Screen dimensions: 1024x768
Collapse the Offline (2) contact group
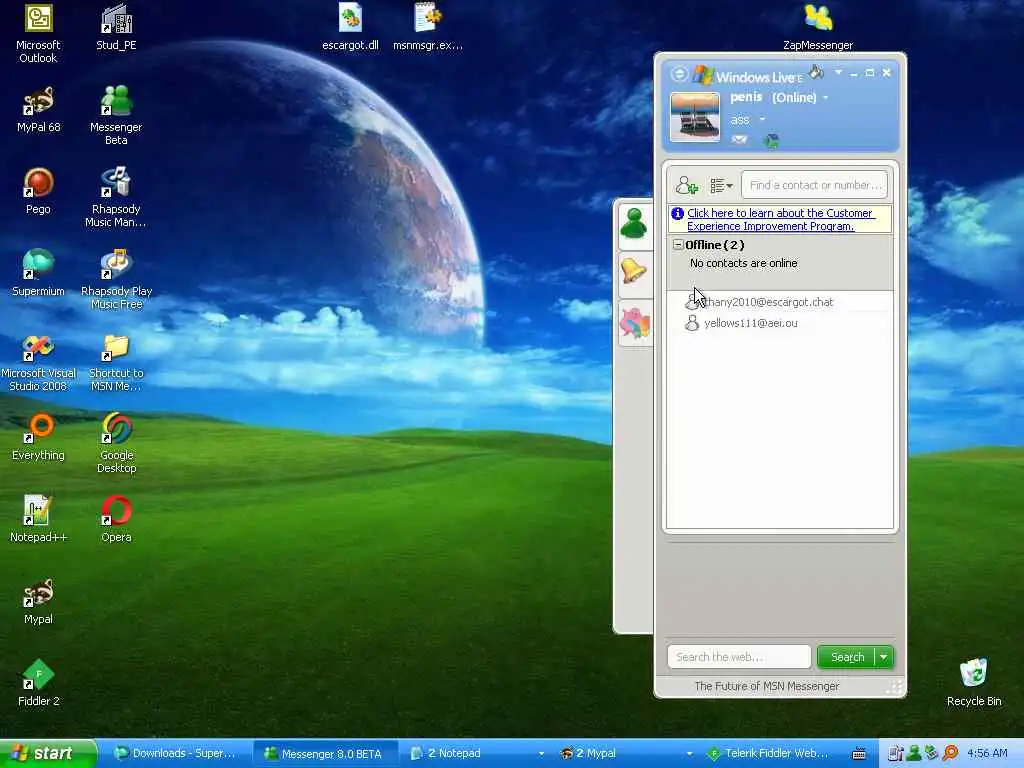click(678, 245)
